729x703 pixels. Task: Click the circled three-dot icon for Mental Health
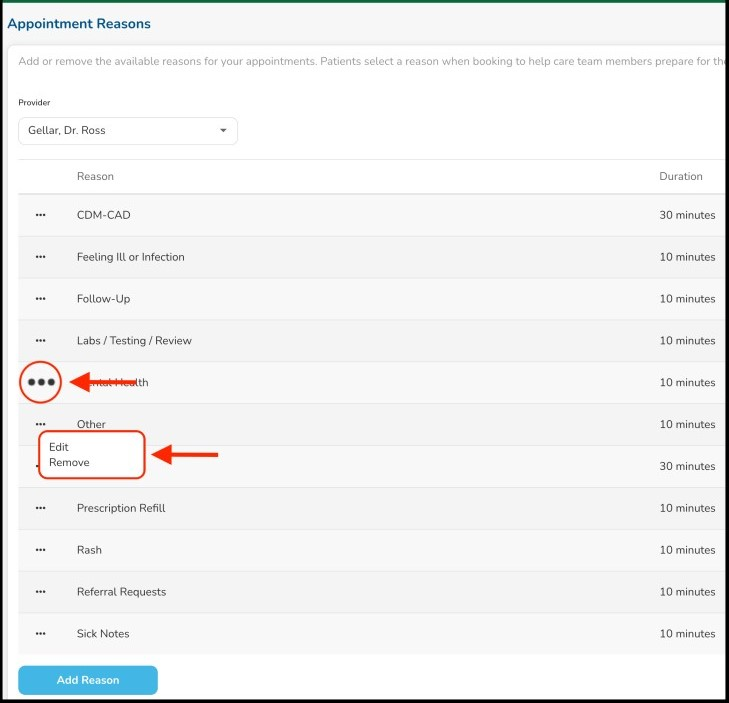click(x=41, y=382)
